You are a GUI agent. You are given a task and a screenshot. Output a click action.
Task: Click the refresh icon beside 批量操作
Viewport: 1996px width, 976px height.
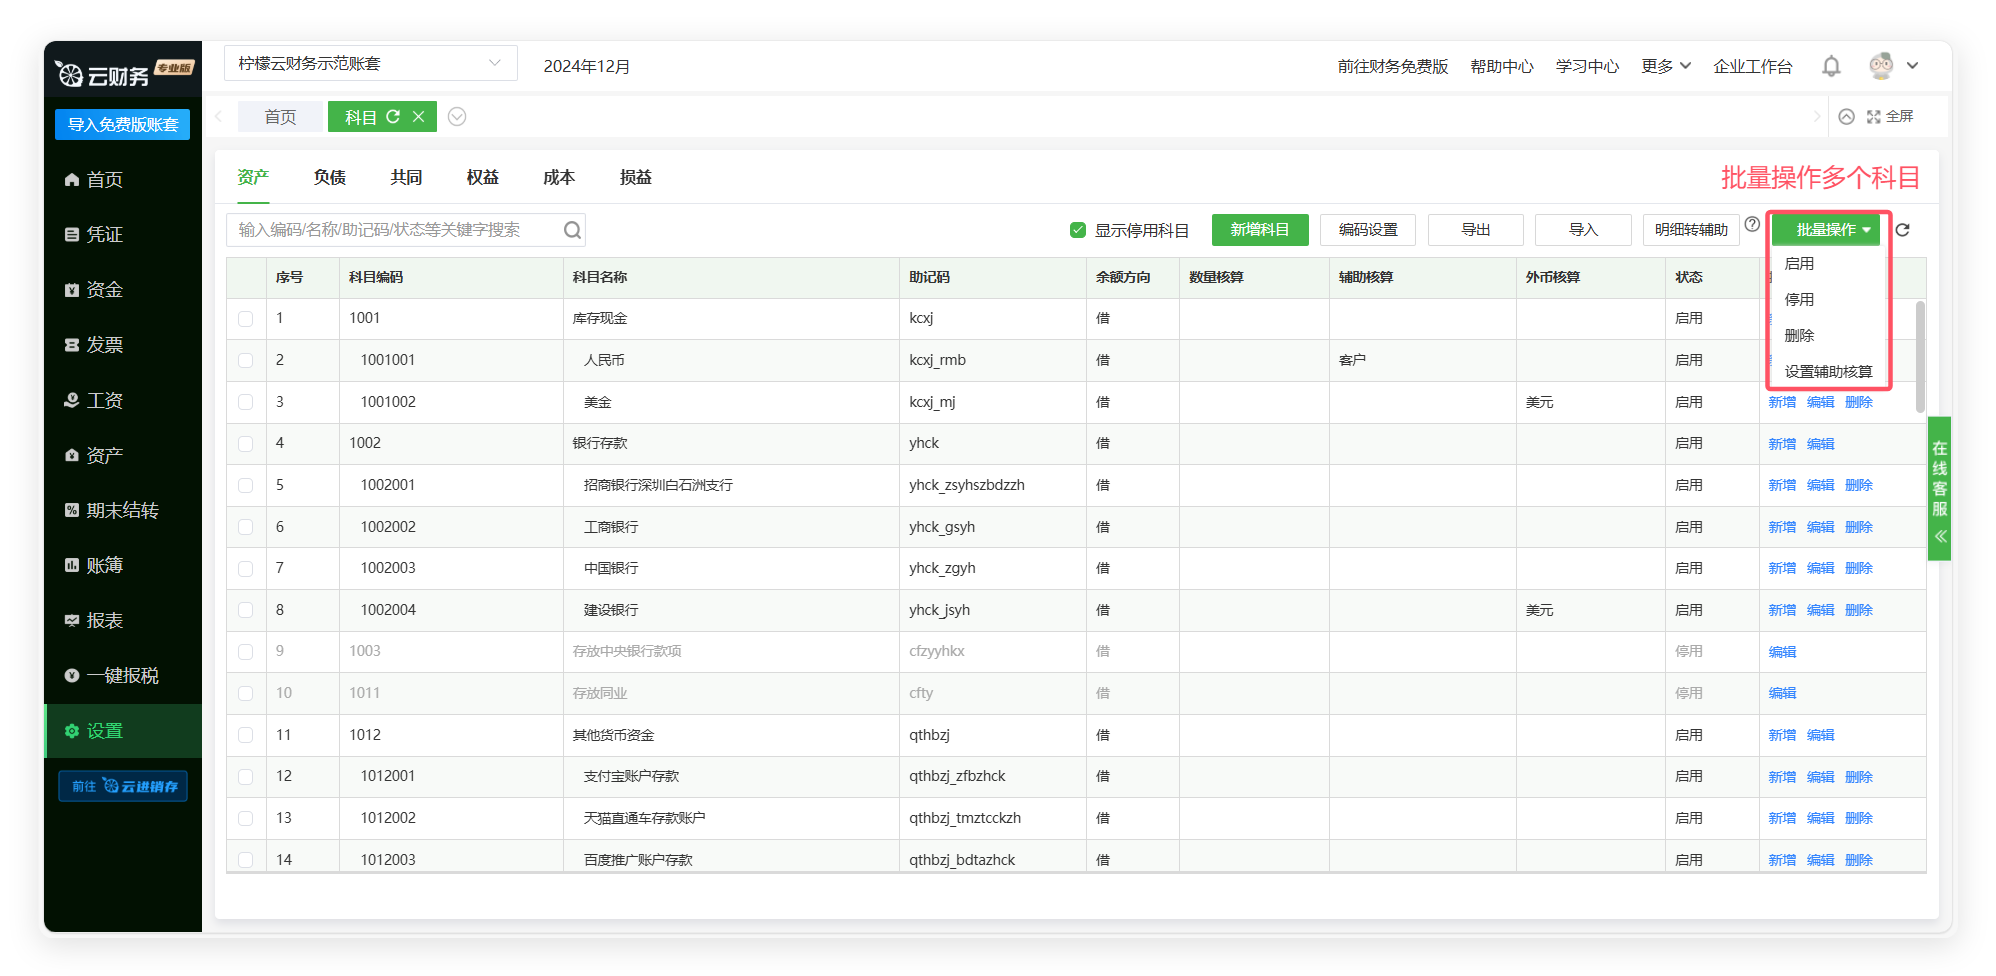(x=1902, y=230)
